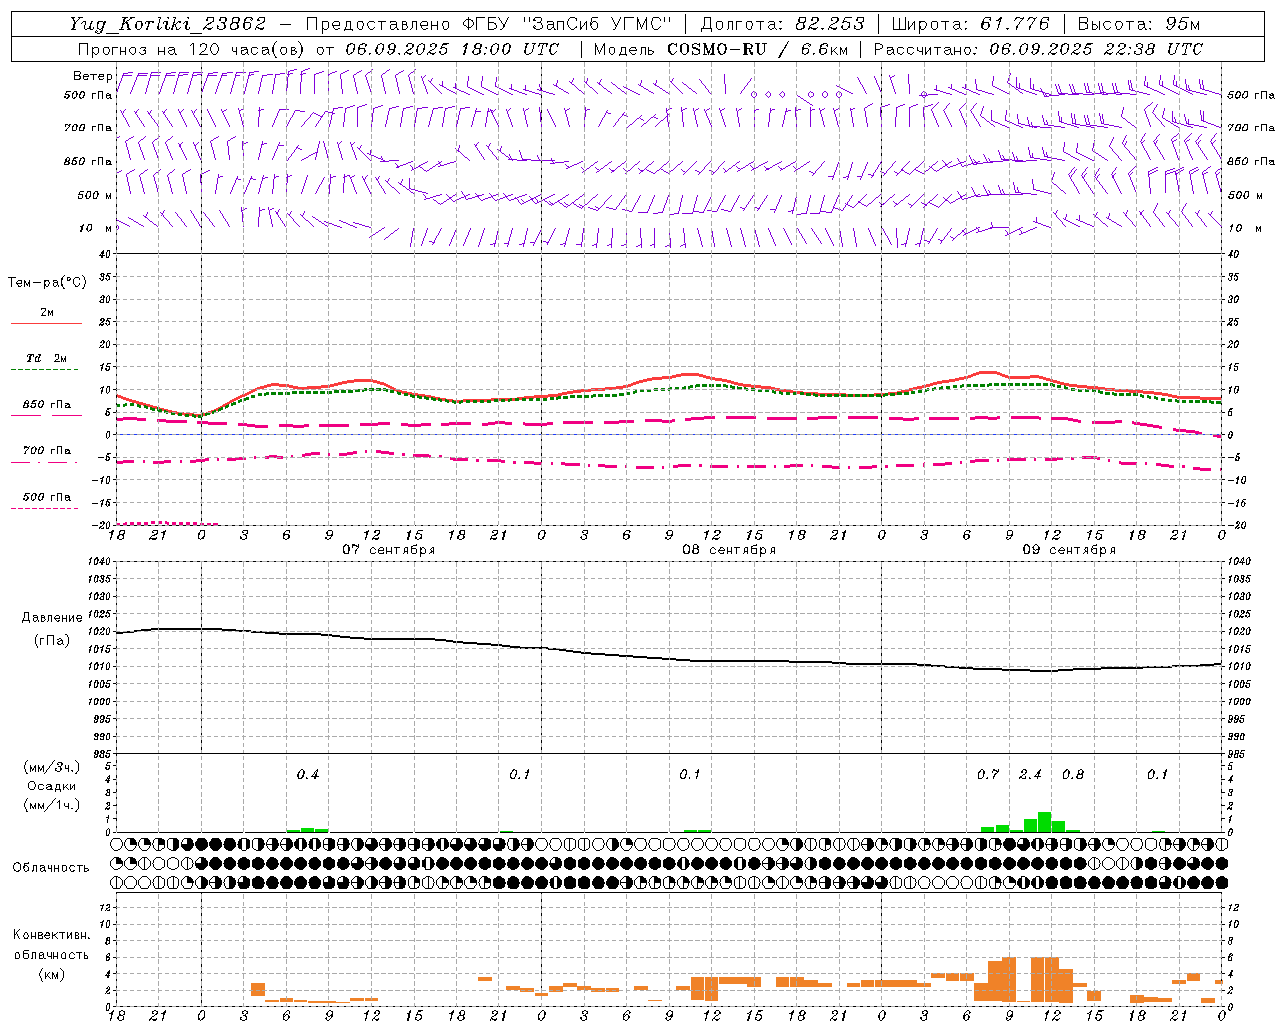Click the 07 сентября date label
Image resolution: width=1280 pixels, height=1024 pixels.
[388, 550]
